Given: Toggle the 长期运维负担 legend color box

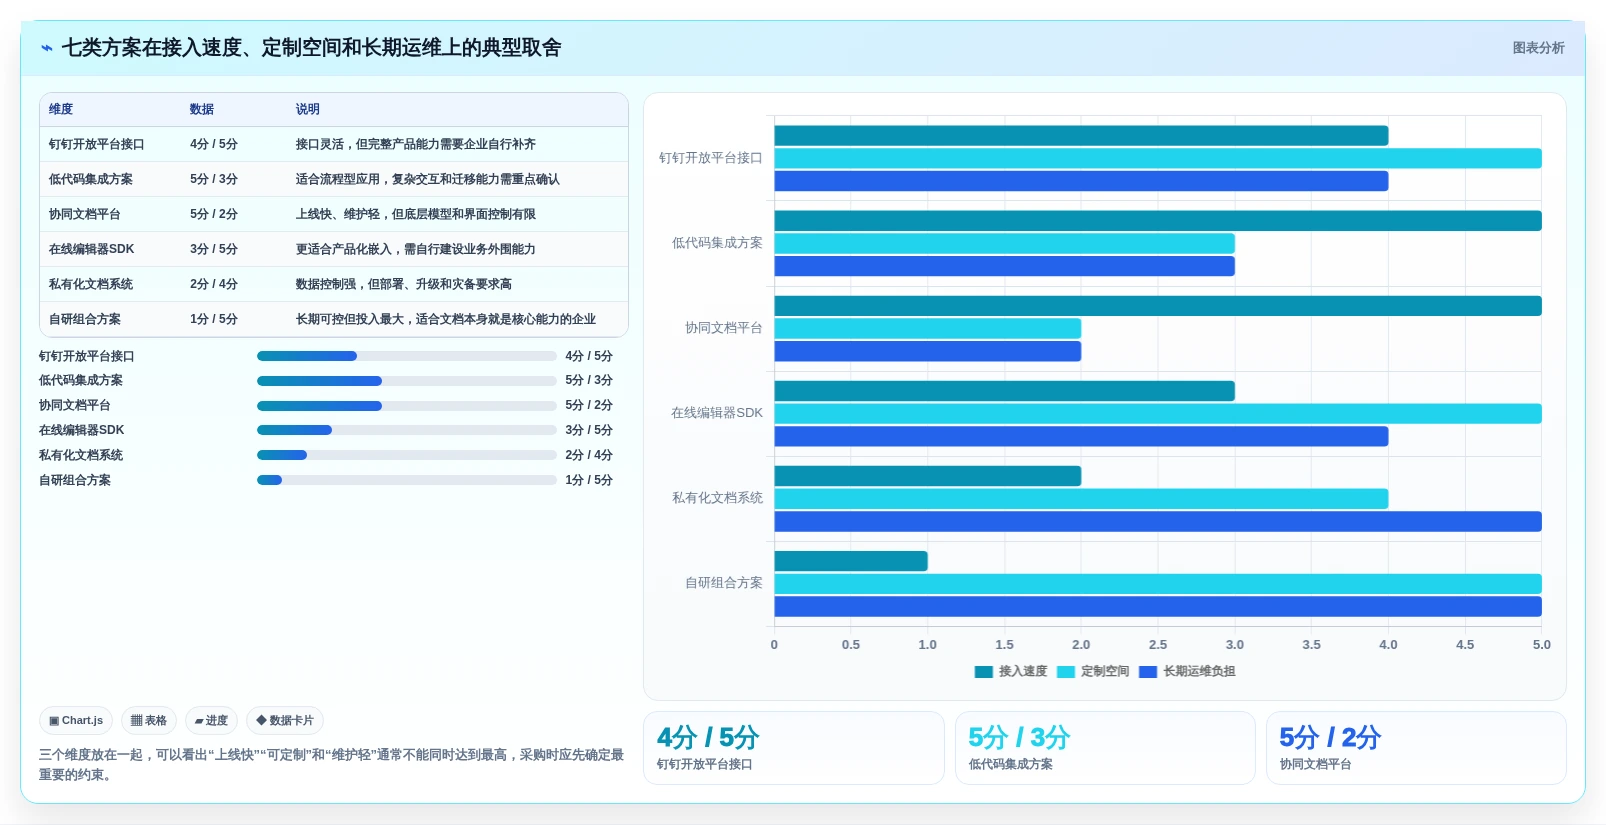Looking at the screenshot, I should tap(1148, 672).
